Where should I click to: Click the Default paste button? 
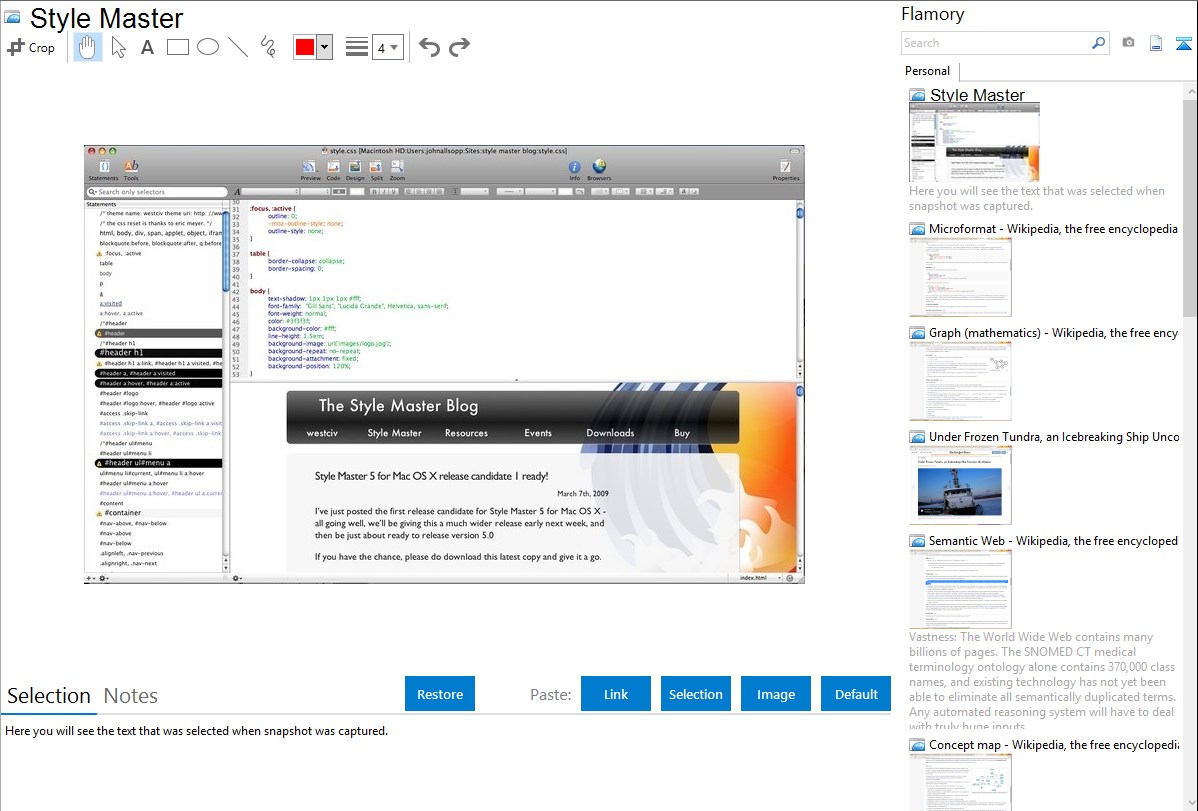pyautogui.click(x=856, y=694)
